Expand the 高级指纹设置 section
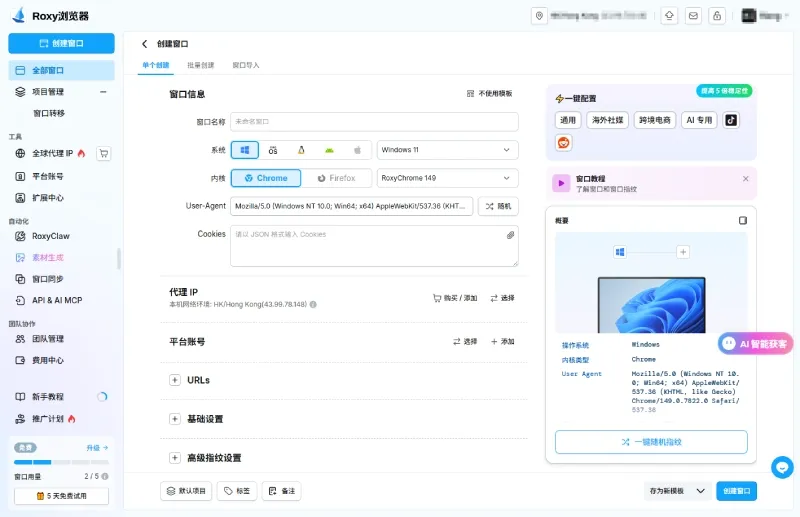This screenshot has height=517, width=800. (x=174, y=458)
